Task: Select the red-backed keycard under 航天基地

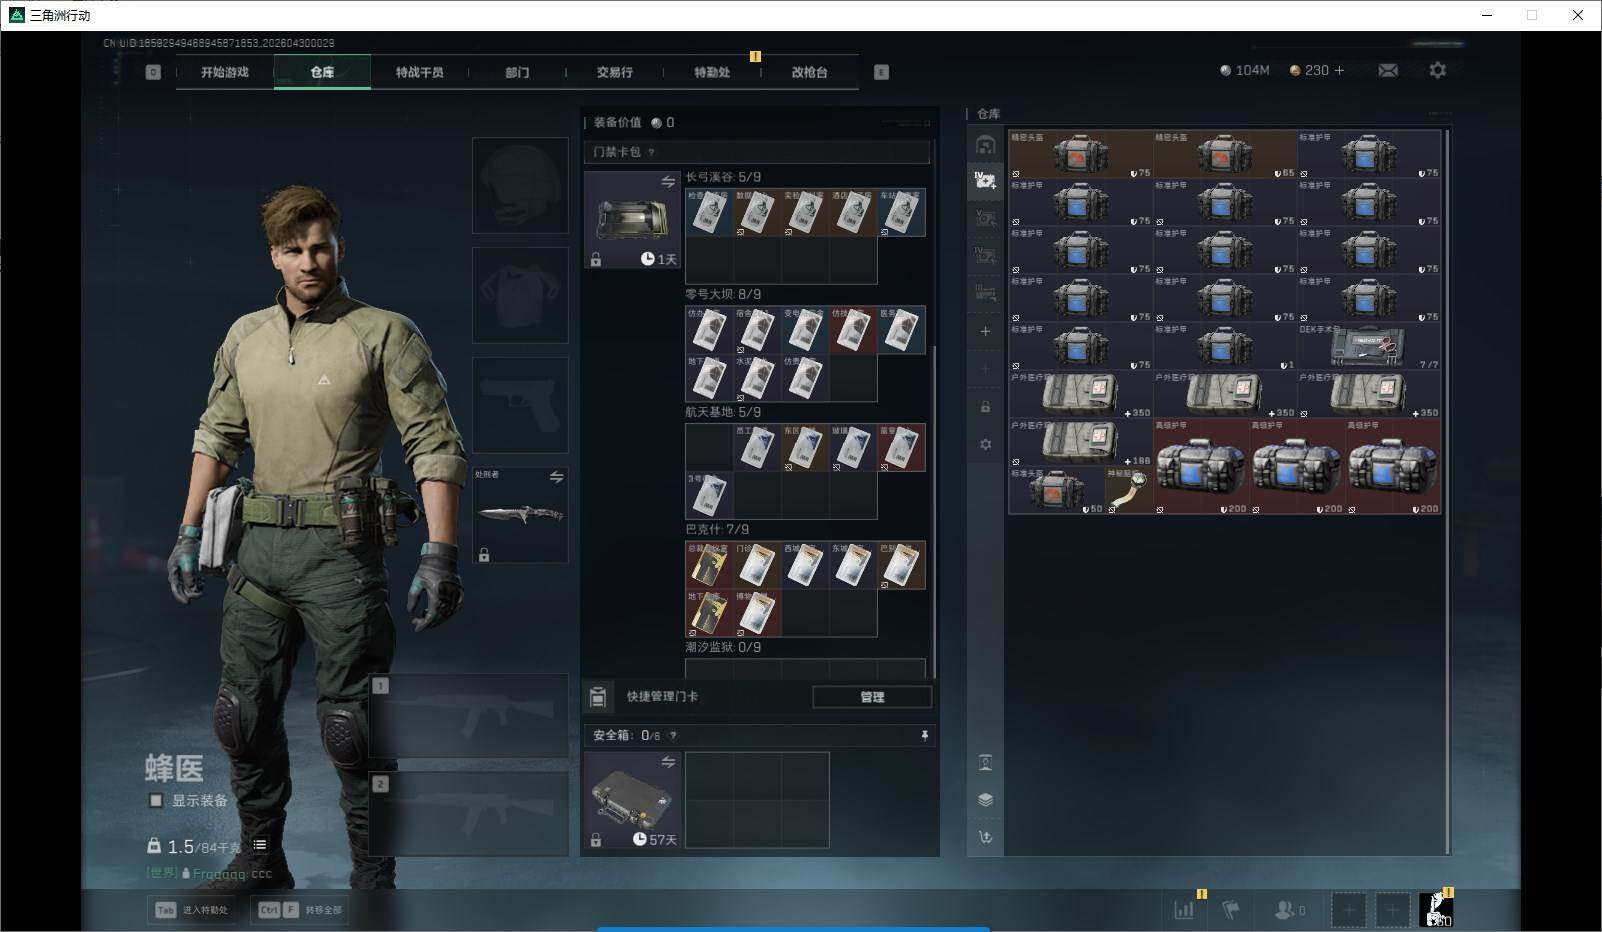Action: tap(901, 447)
